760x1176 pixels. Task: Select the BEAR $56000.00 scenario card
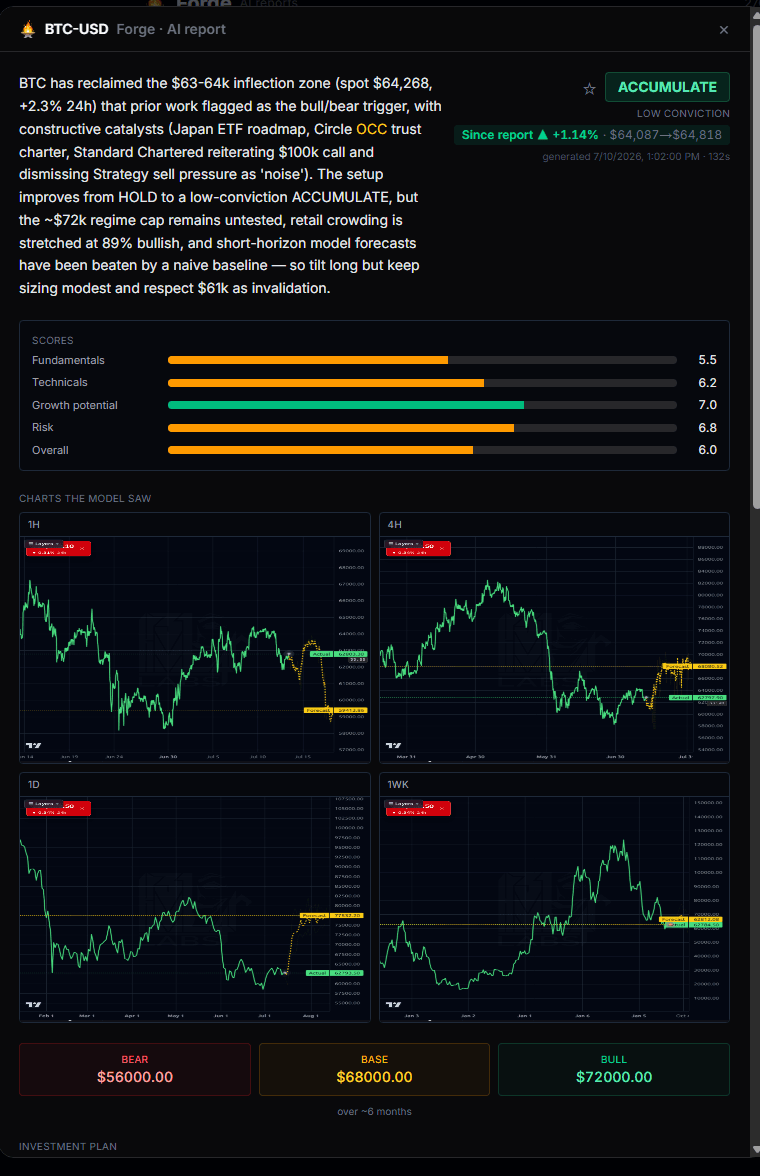coord(135,1070)
